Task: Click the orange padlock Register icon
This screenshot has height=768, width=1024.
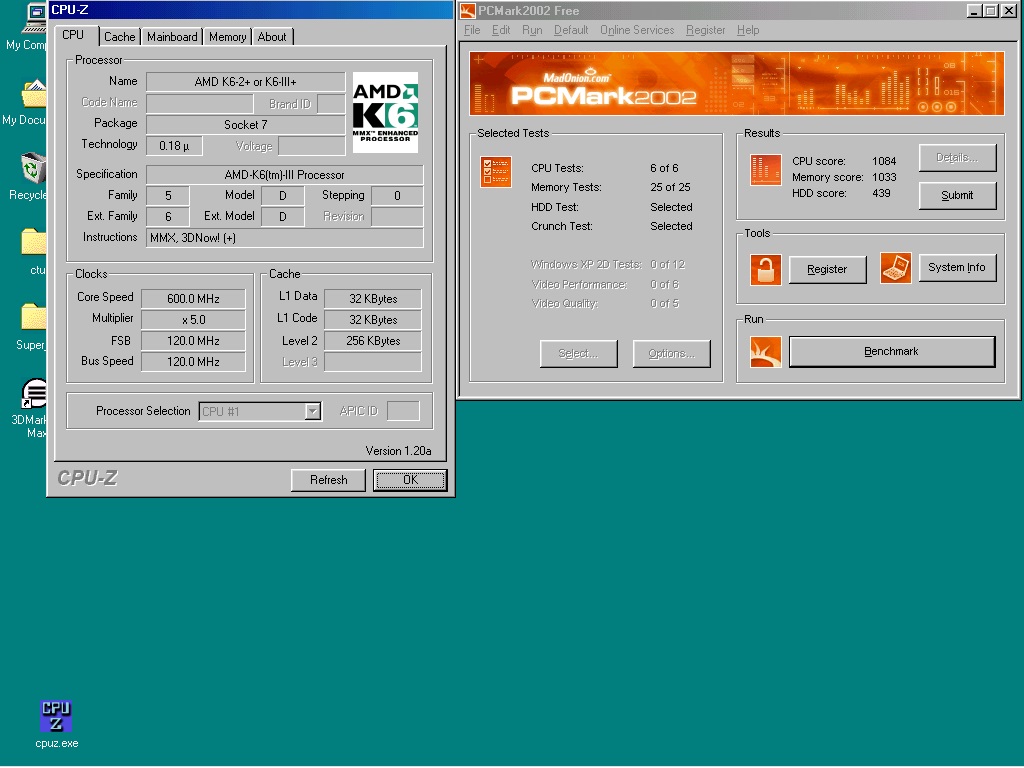Action: 766,269
